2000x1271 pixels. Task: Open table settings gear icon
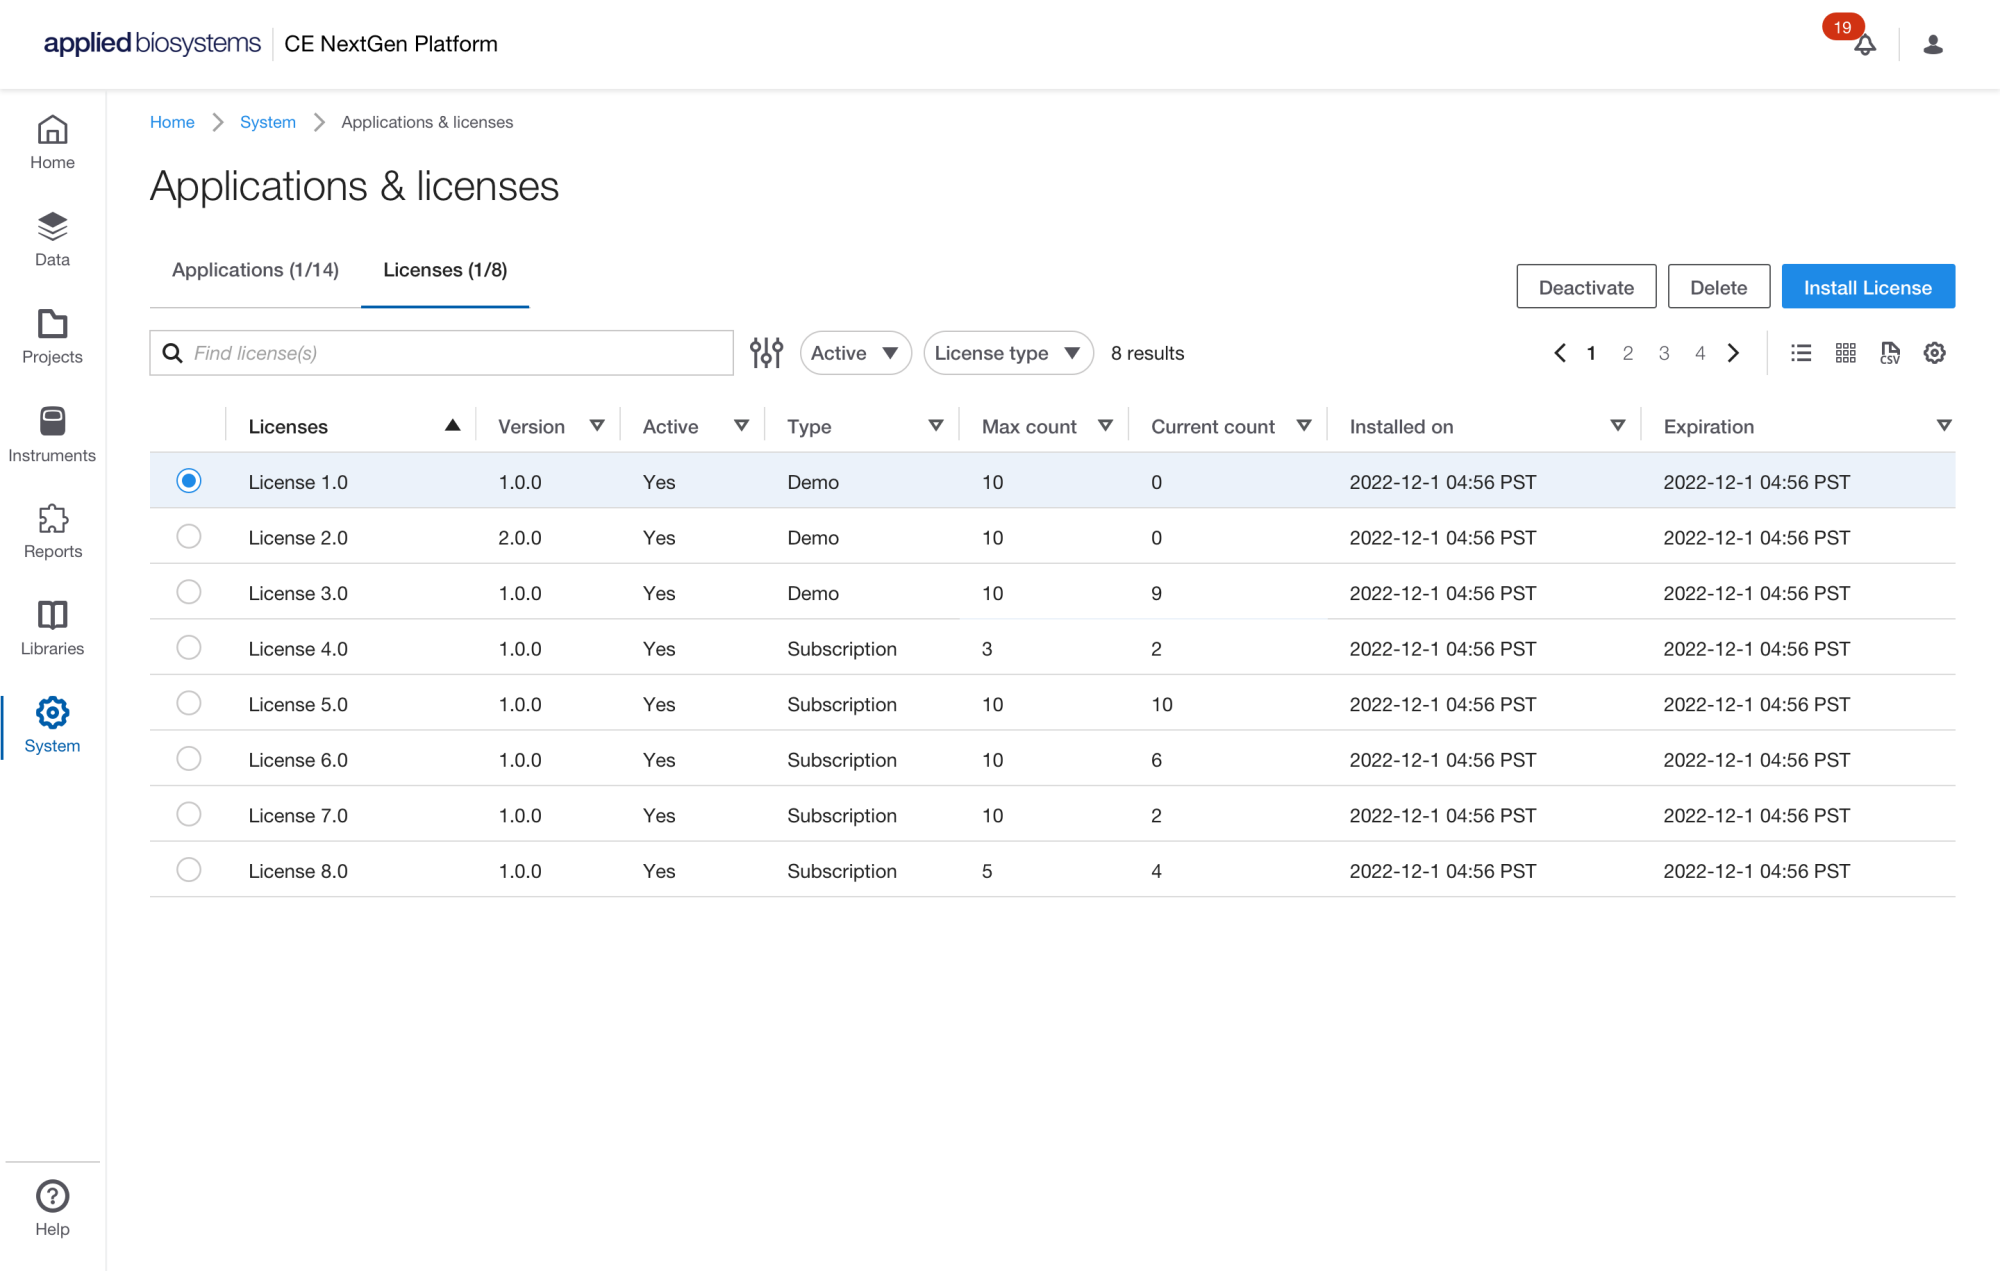coord(1934,353)
